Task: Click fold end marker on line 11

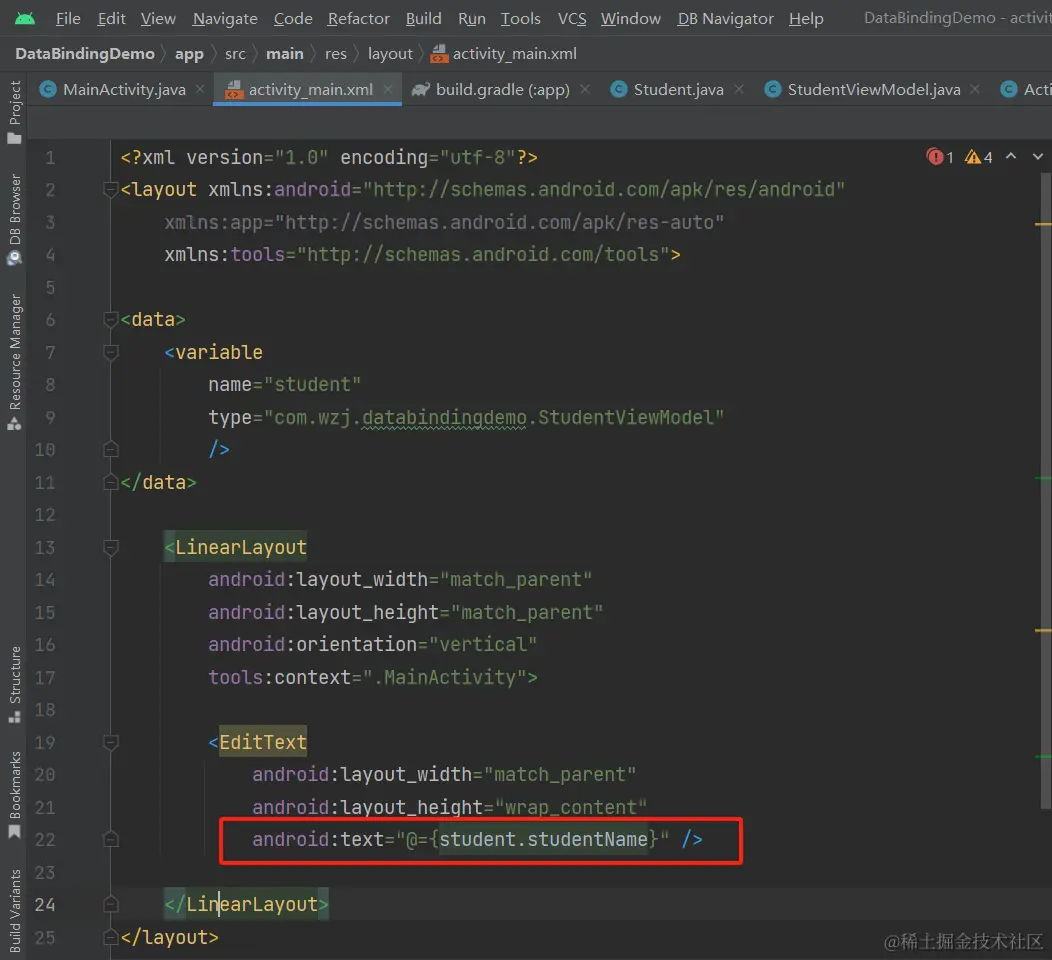Action: [111, 482]
